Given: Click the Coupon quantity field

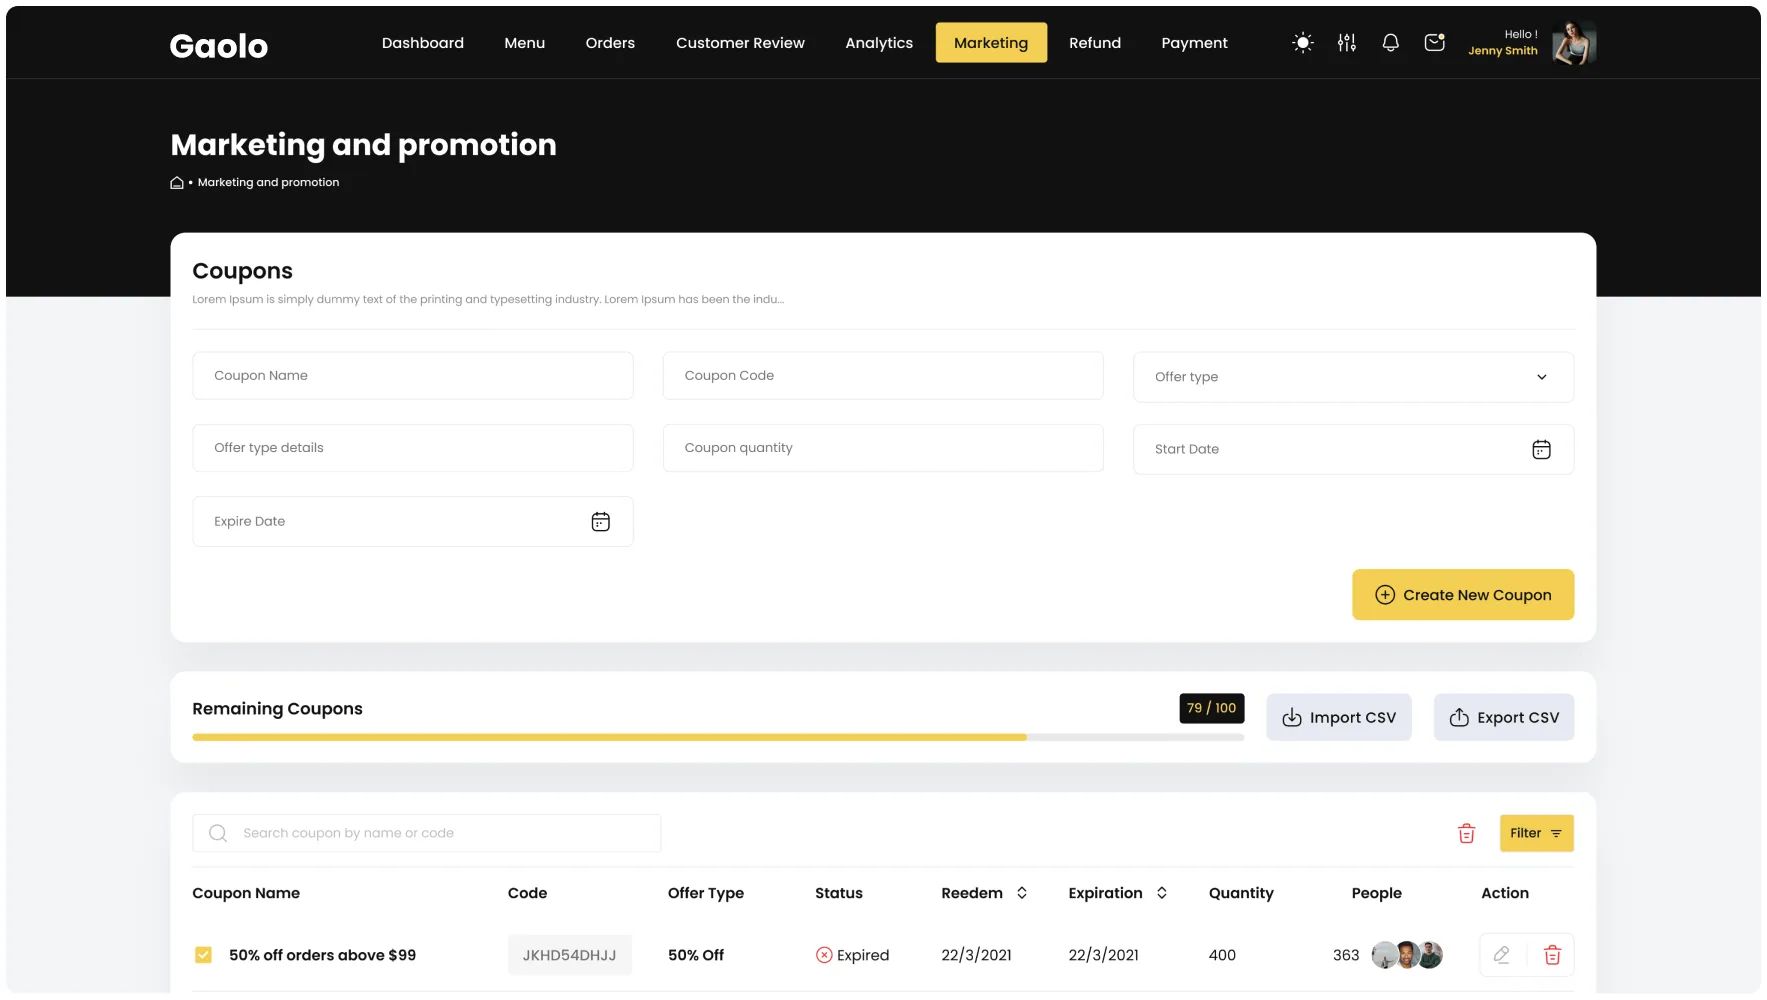Looking at the screenshot, I should [883, 448].
